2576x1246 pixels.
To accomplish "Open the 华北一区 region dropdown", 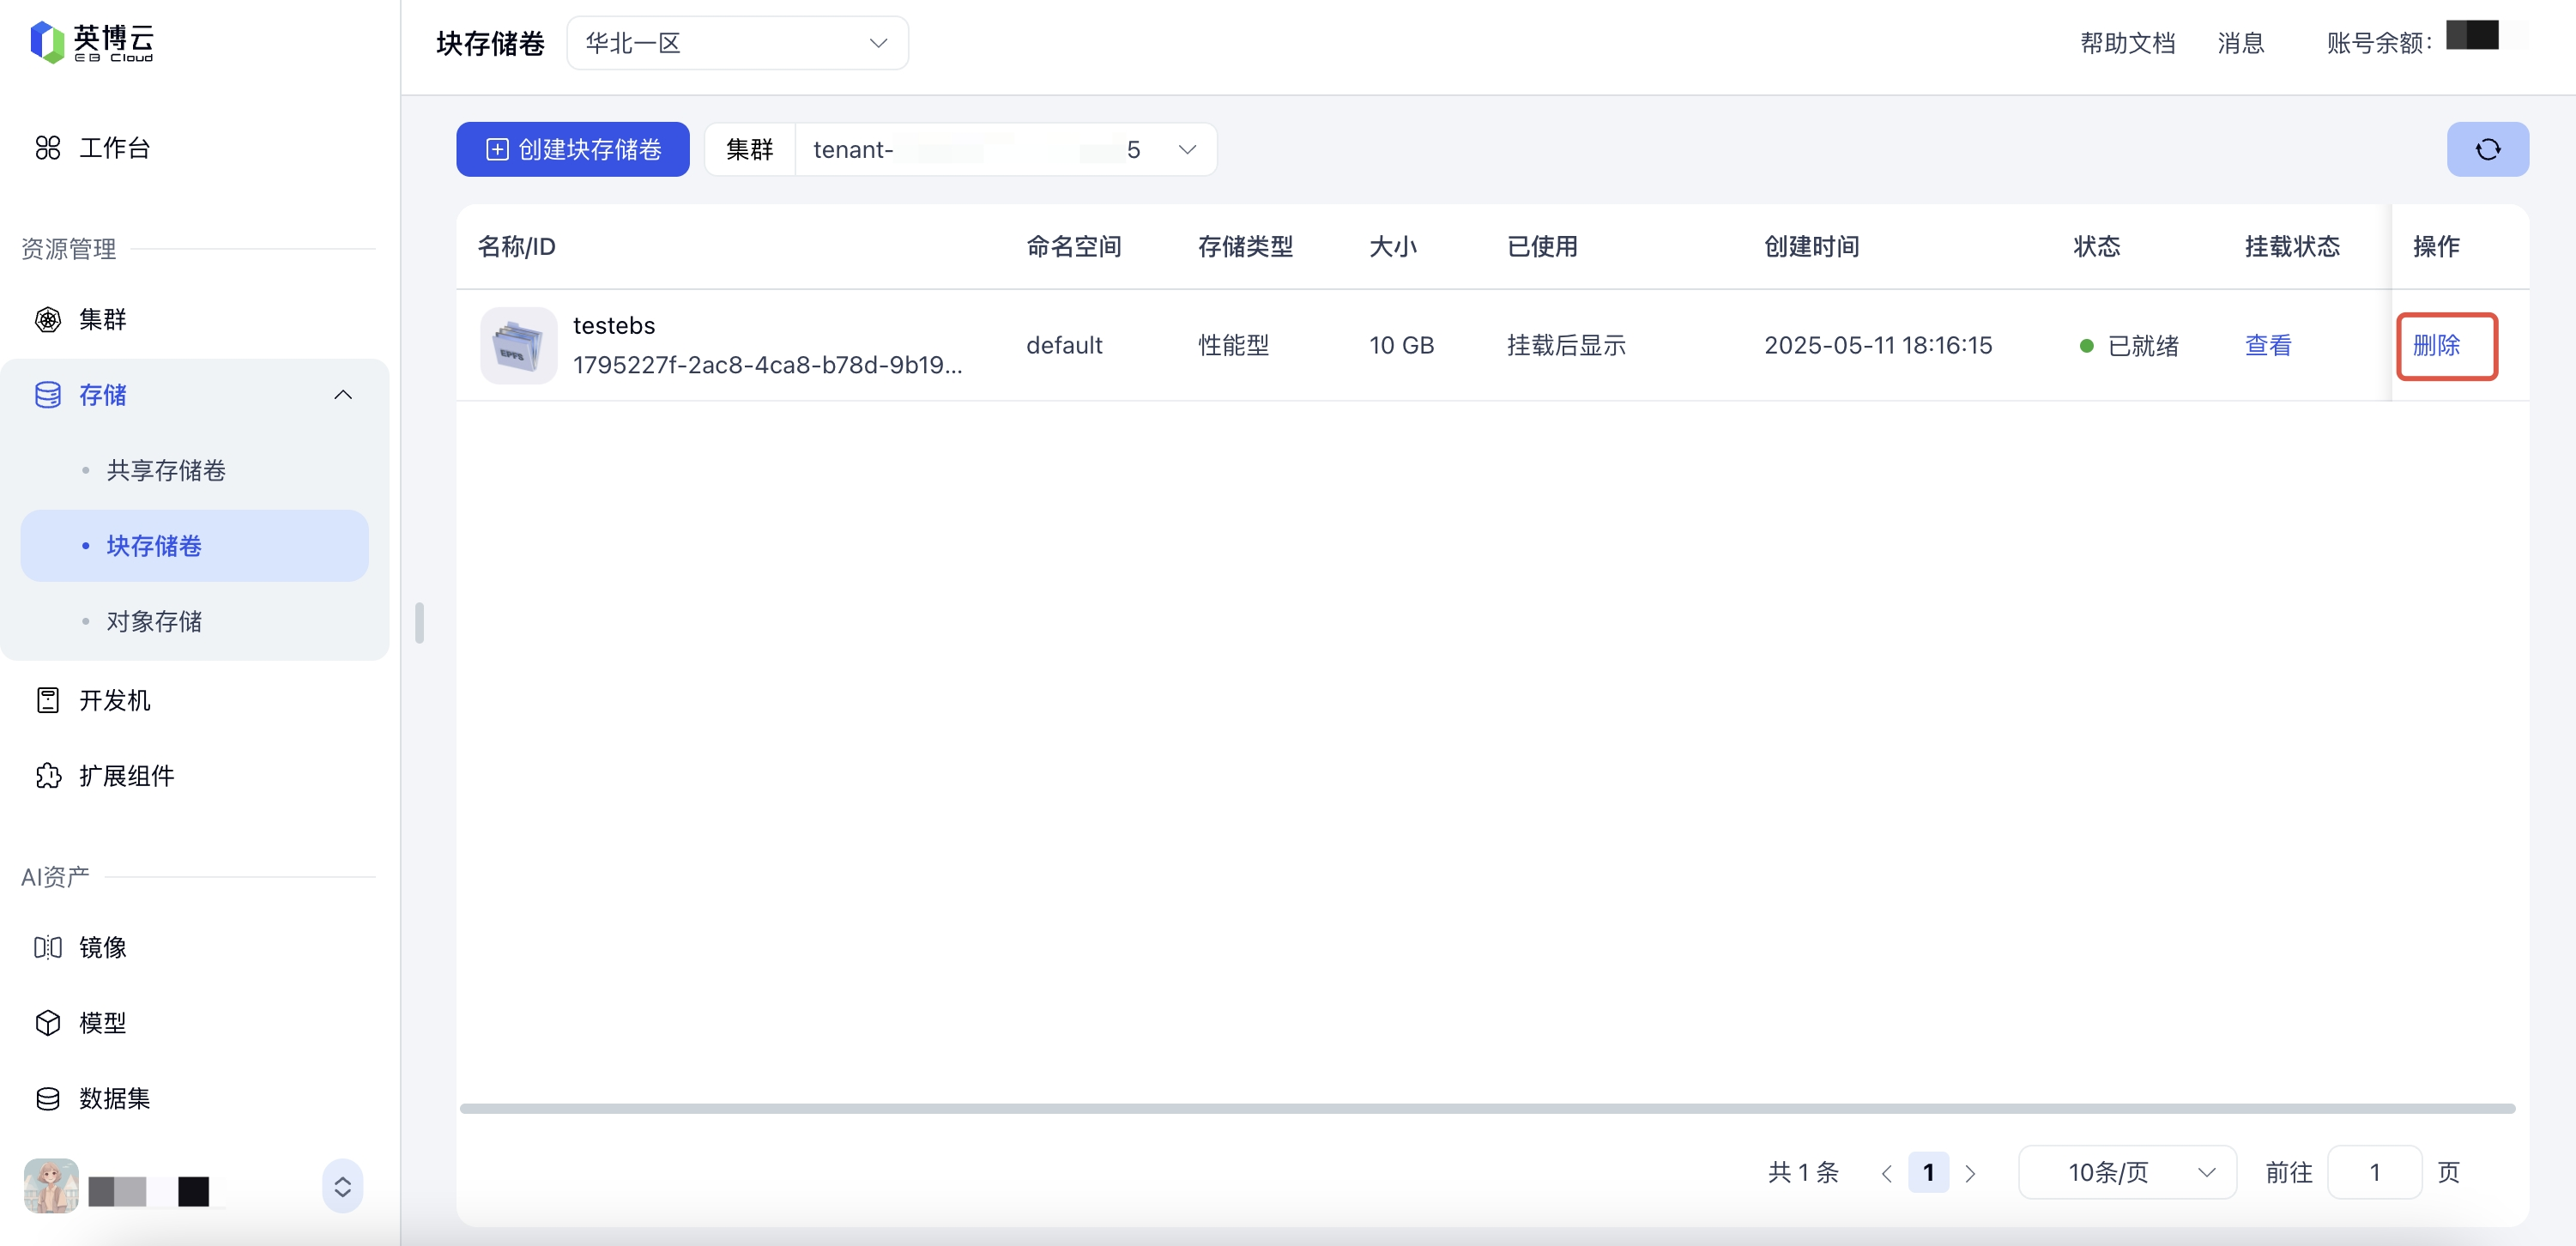I will [x=737, y=43].
